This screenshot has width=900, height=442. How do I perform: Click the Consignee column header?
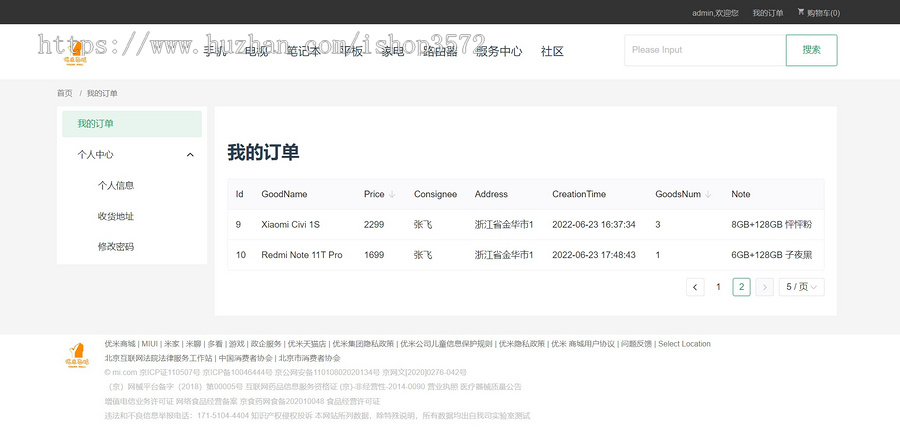(x=436, y=194)
